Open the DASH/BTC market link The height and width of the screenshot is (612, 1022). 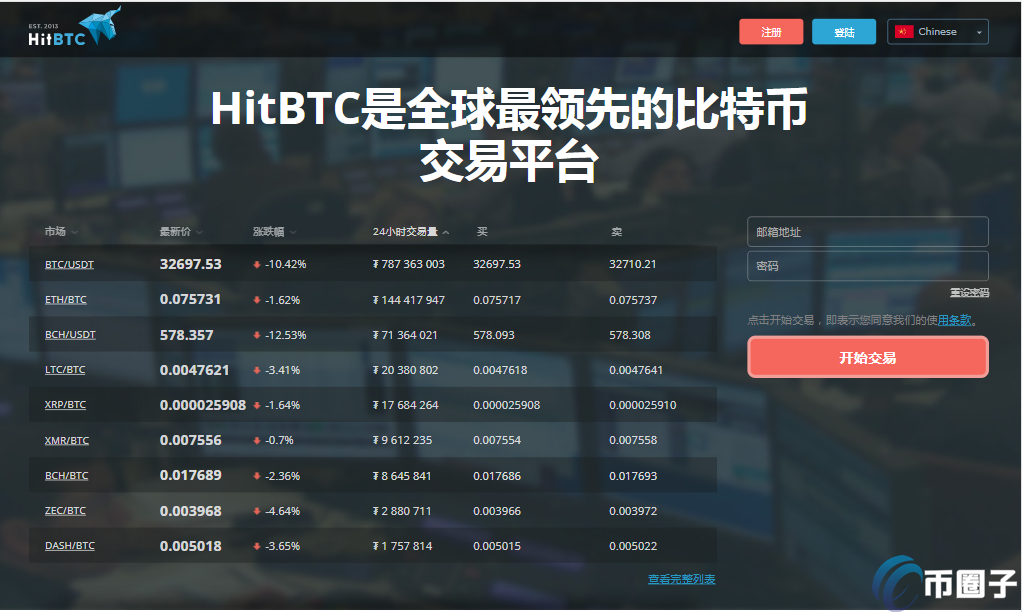click(x=69, y=546)
